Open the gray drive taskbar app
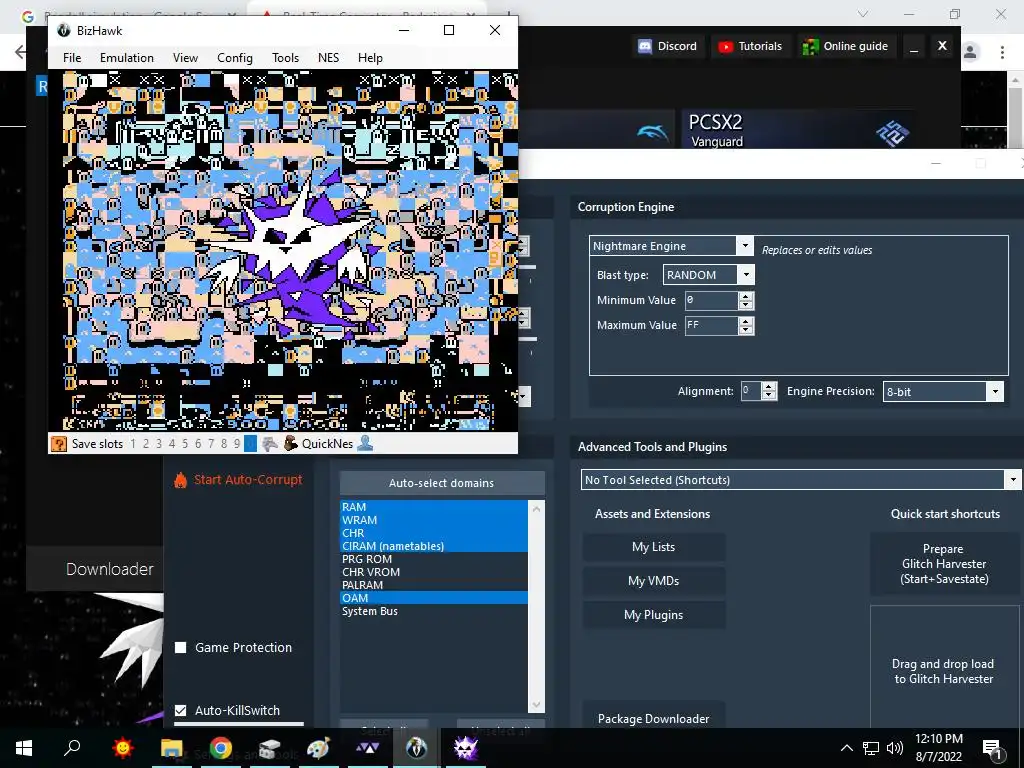This screenshot has width=1024, height=768. pos(269,748)
